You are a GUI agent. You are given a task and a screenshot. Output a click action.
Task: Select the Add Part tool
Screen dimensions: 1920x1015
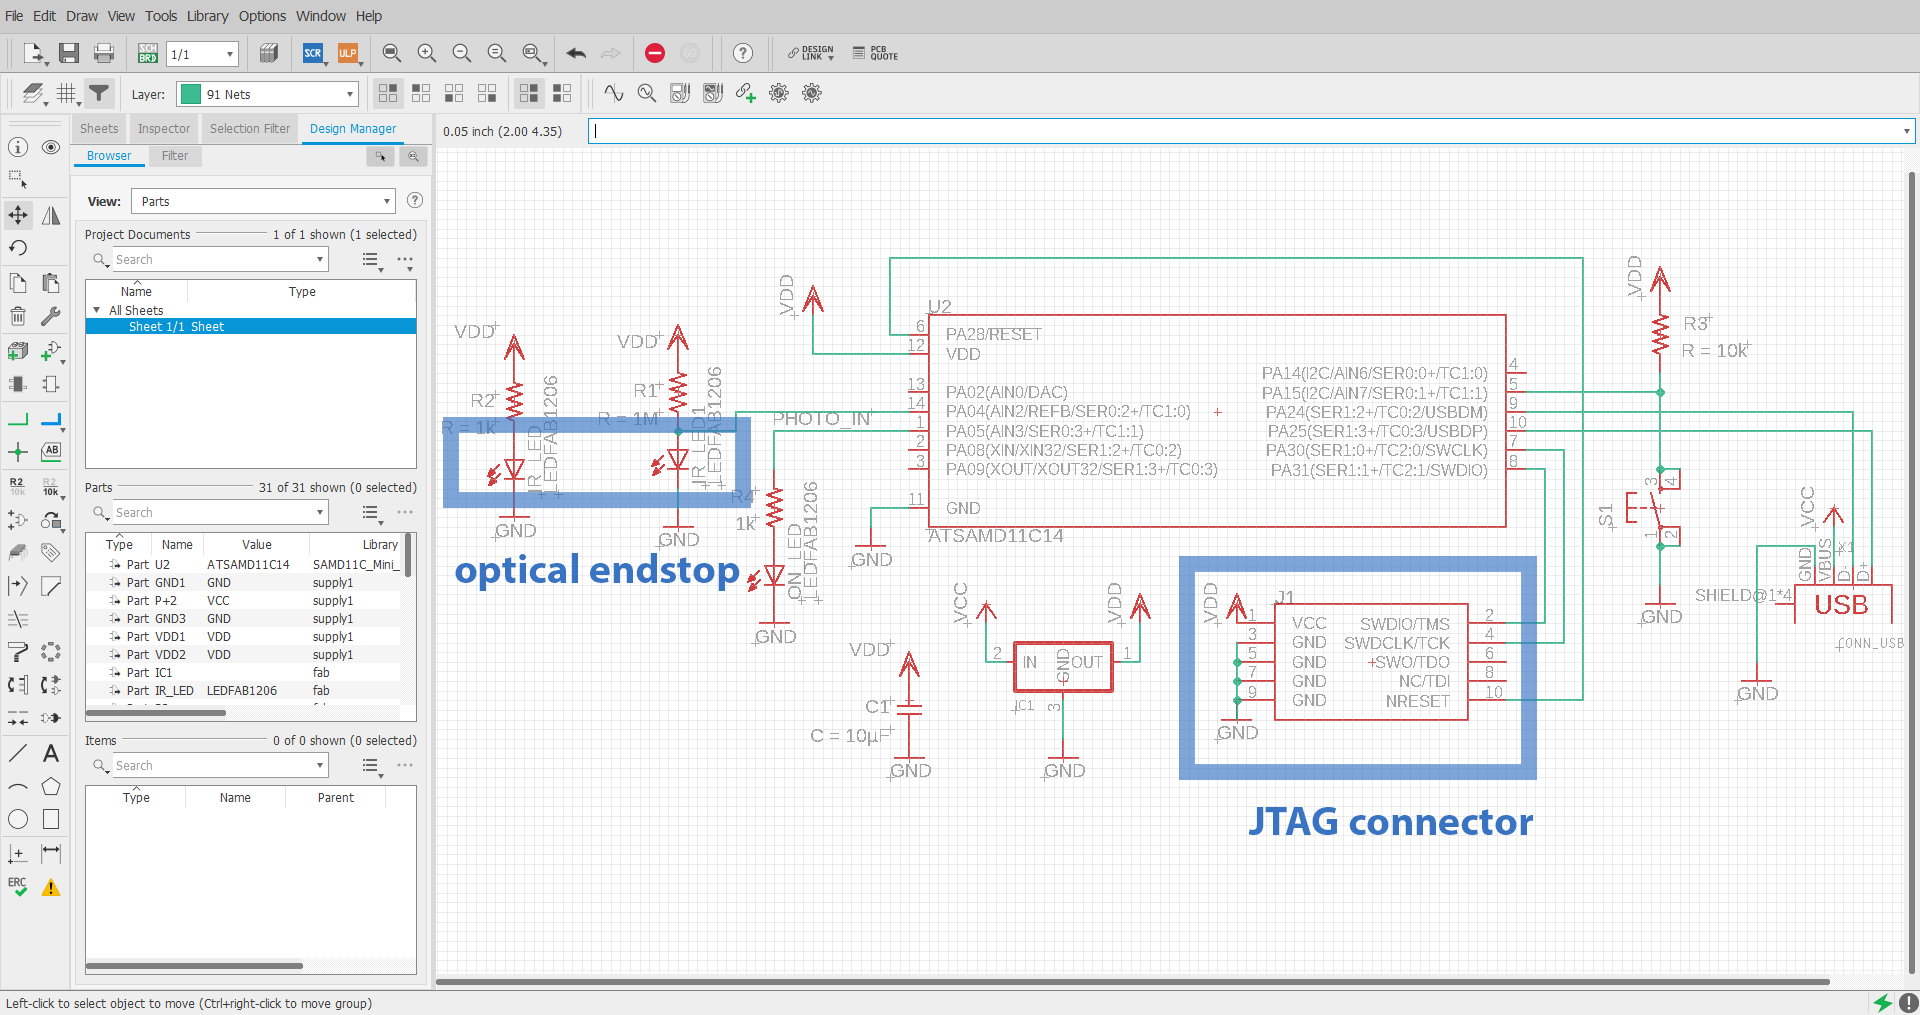pos(18,351)
